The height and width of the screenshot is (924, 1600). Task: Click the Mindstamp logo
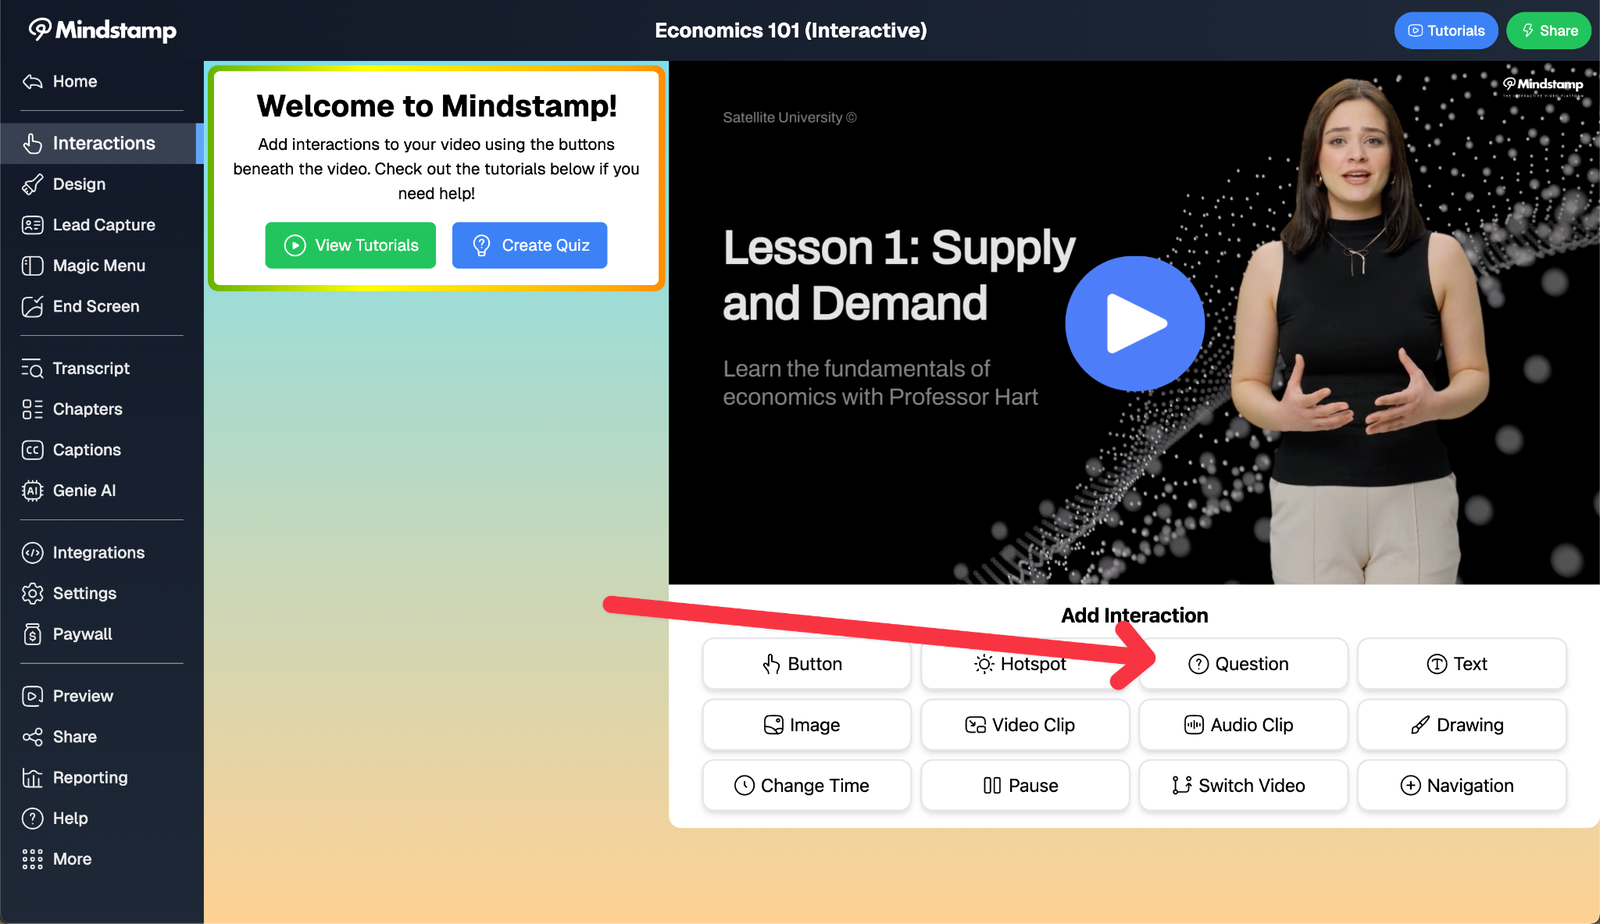click(x=102, y=30)
